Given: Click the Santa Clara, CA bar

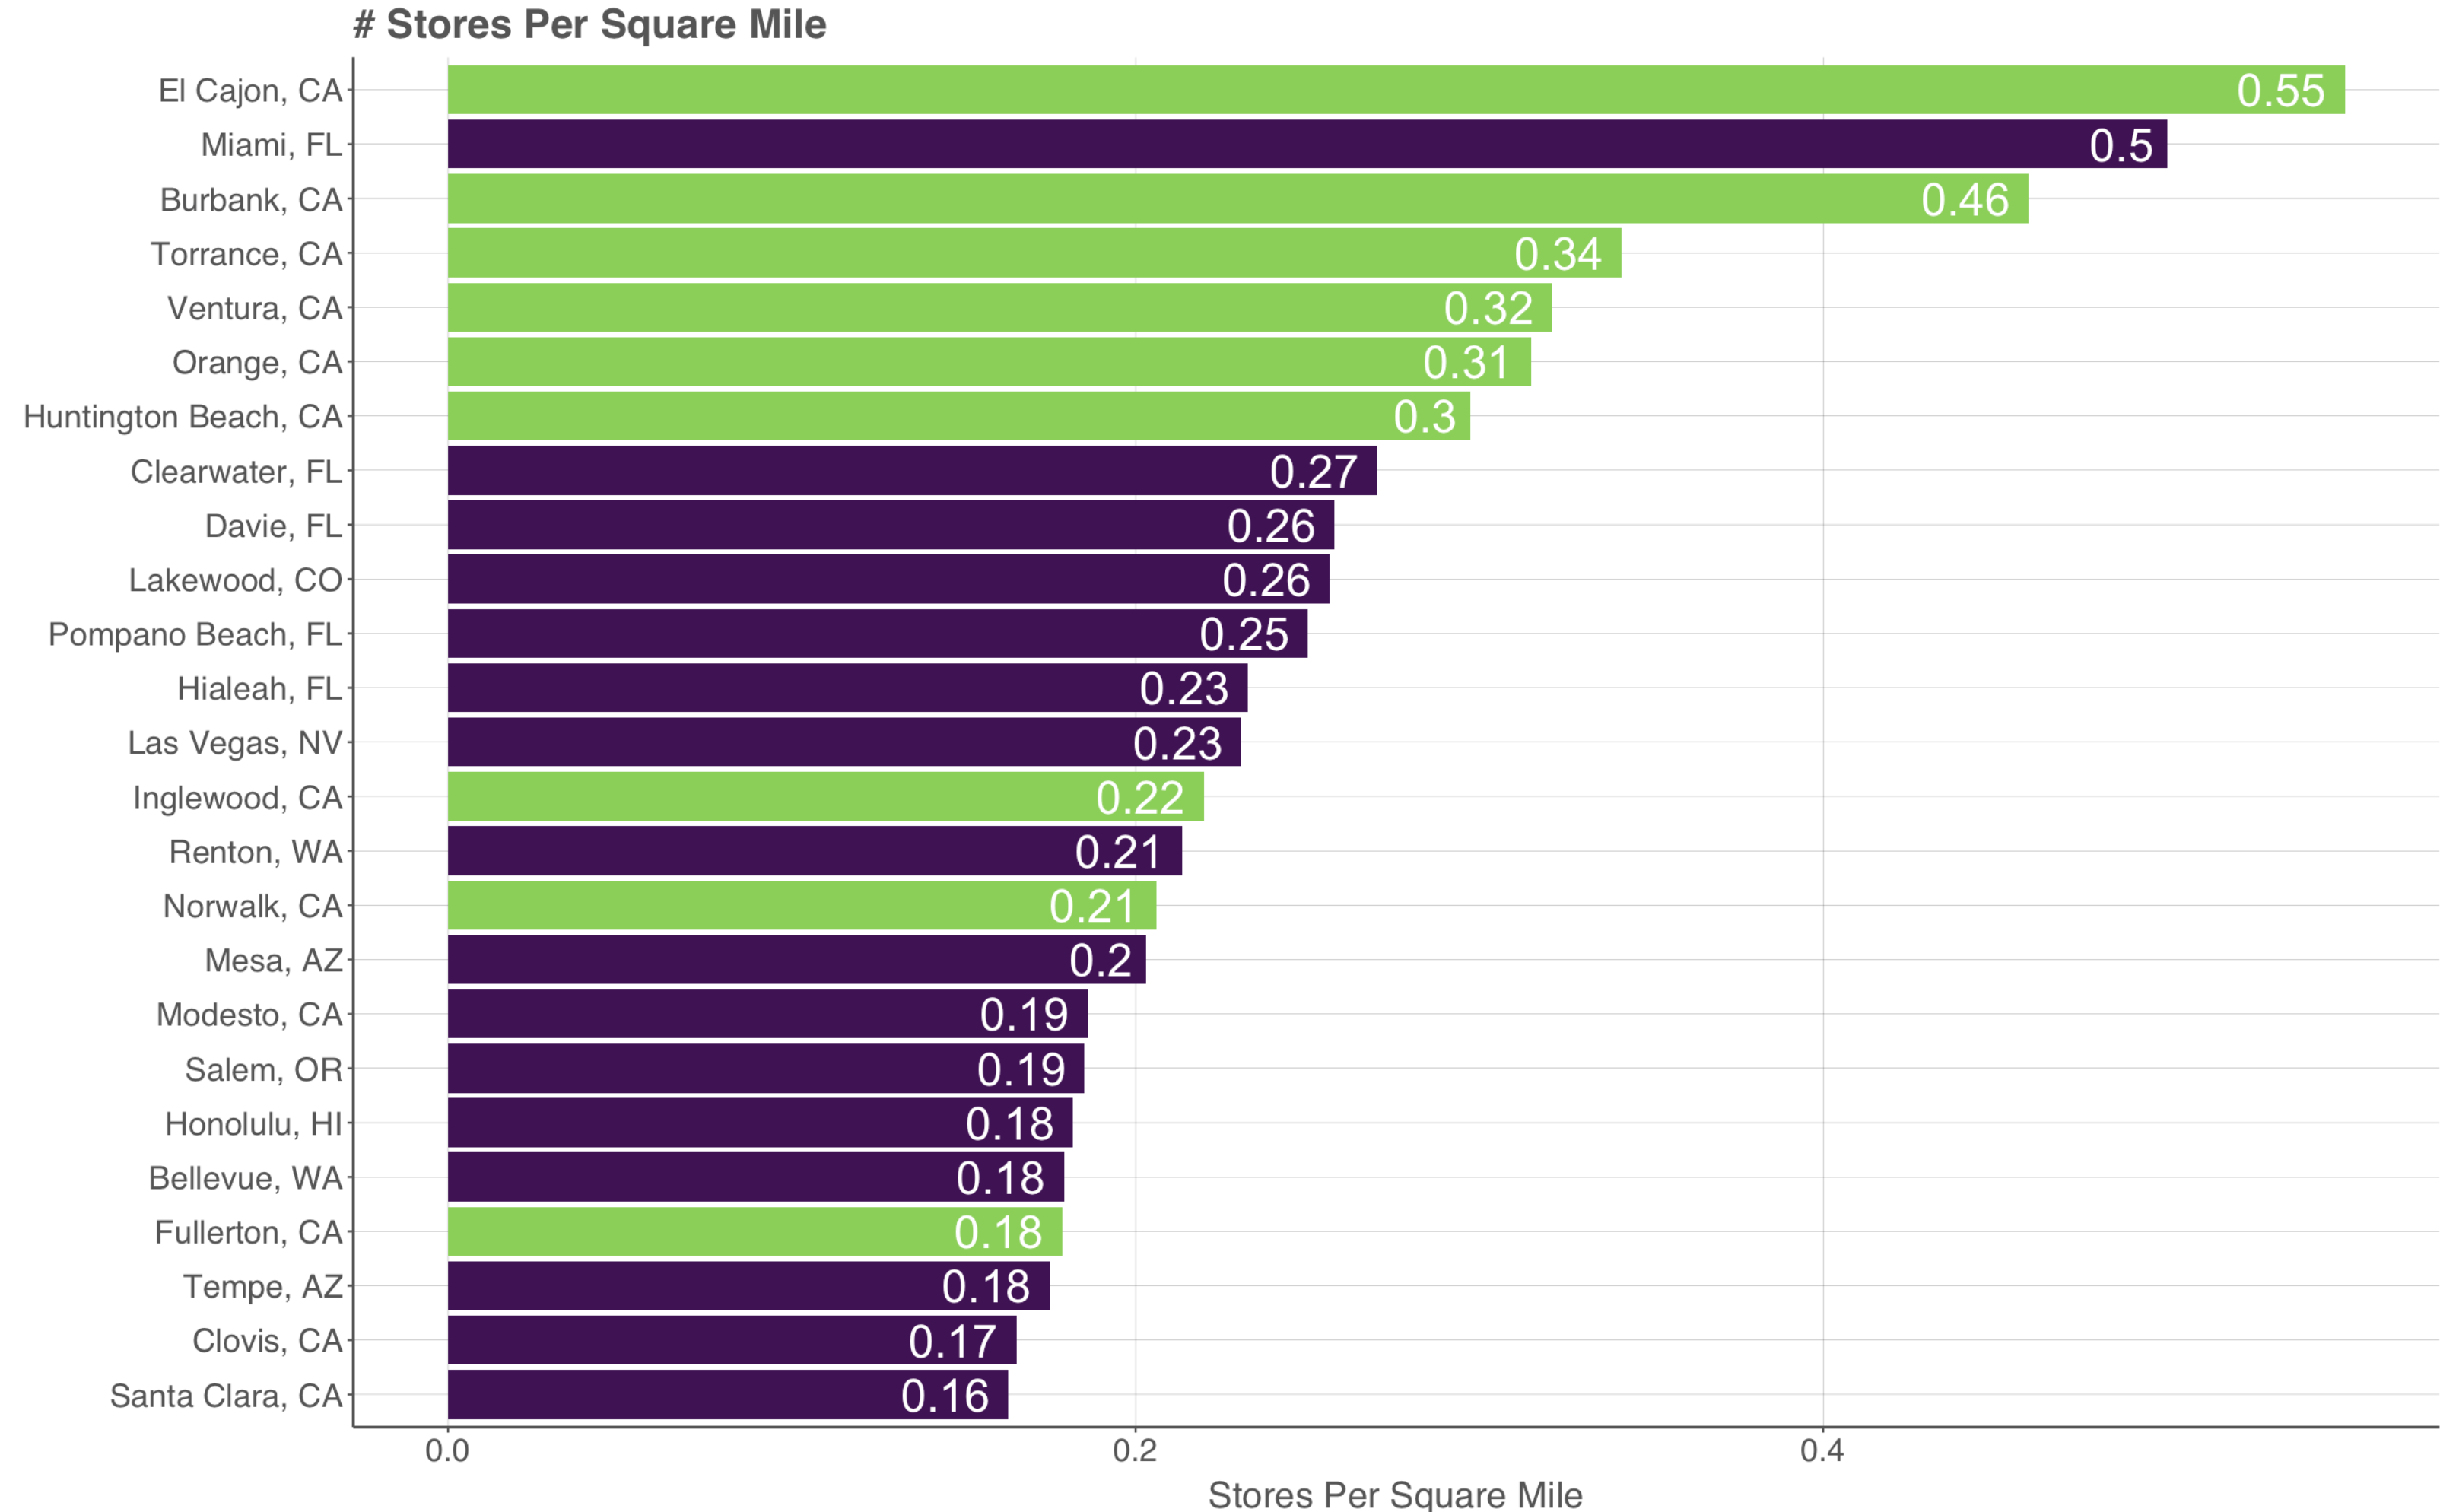Looking at the screenshot, I should pos(727,1395).
